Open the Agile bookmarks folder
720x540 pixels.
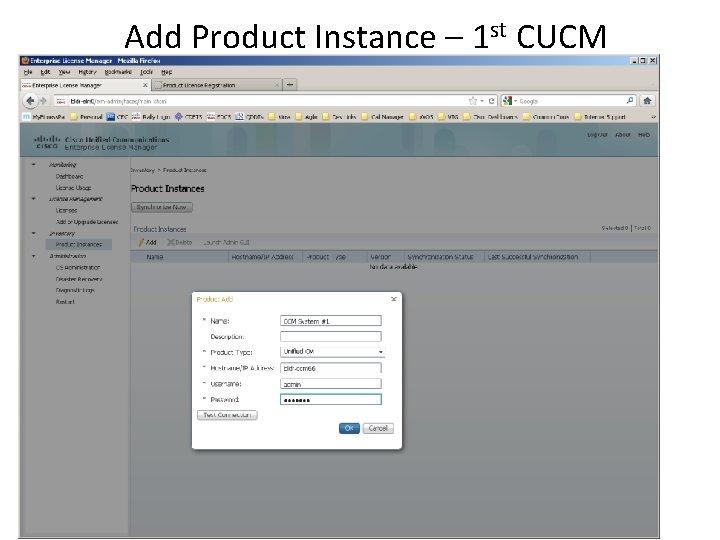point(306,117)
